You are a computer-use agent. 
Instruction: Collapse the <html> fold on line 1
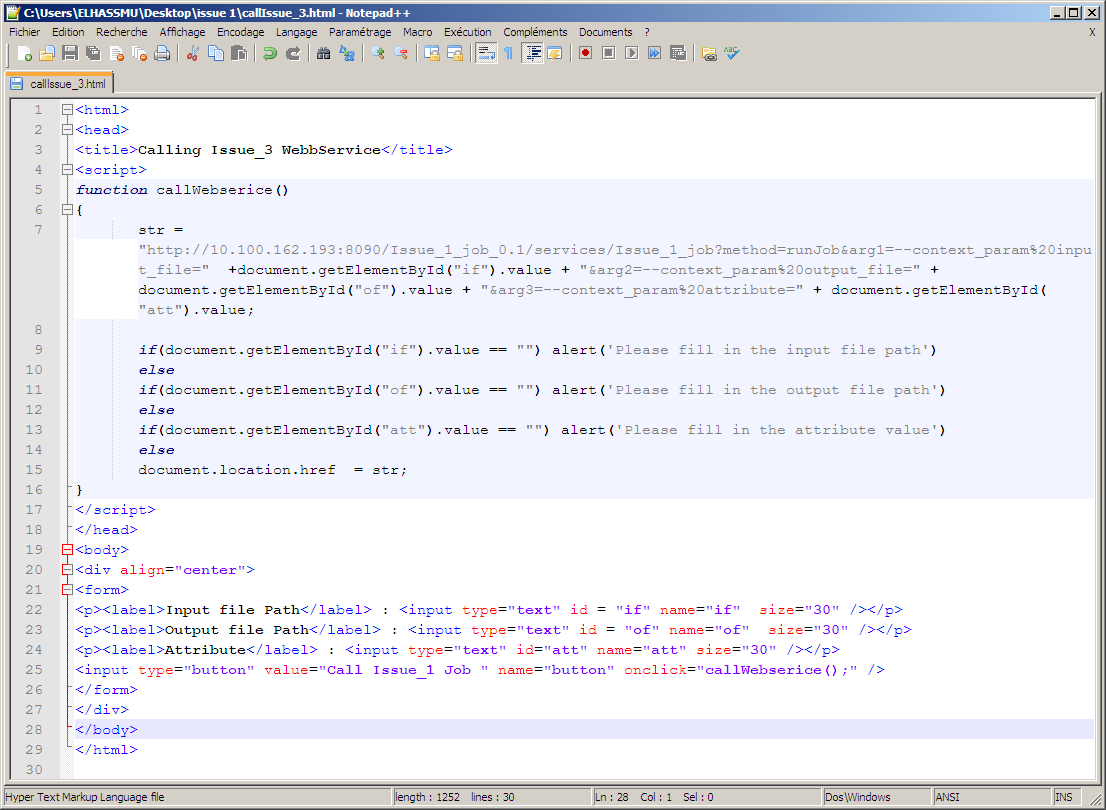(67, 110)
